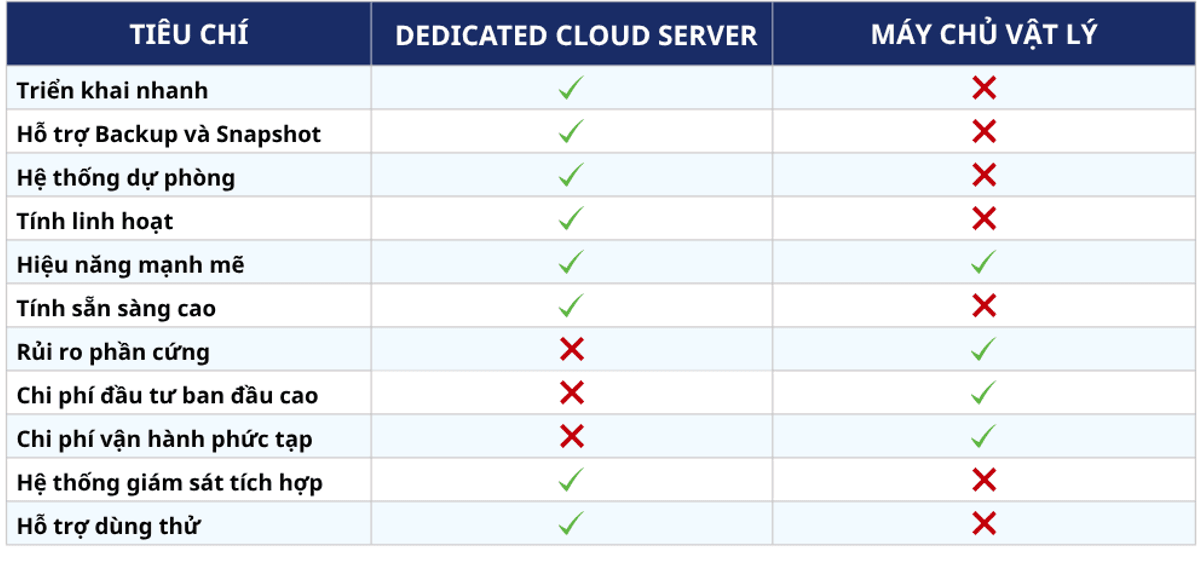Click the Máy chủ vật lý red X for Hỗ trợ dùng thử

(x=984, y=524)
